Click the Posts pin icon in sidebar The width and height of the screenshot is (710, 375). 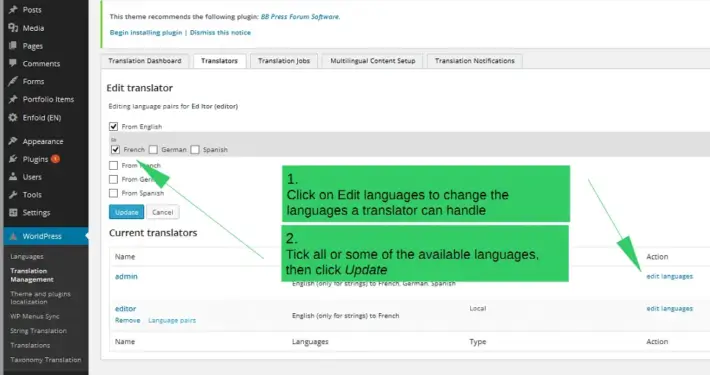pyautogui.click(x=13, y=10)
